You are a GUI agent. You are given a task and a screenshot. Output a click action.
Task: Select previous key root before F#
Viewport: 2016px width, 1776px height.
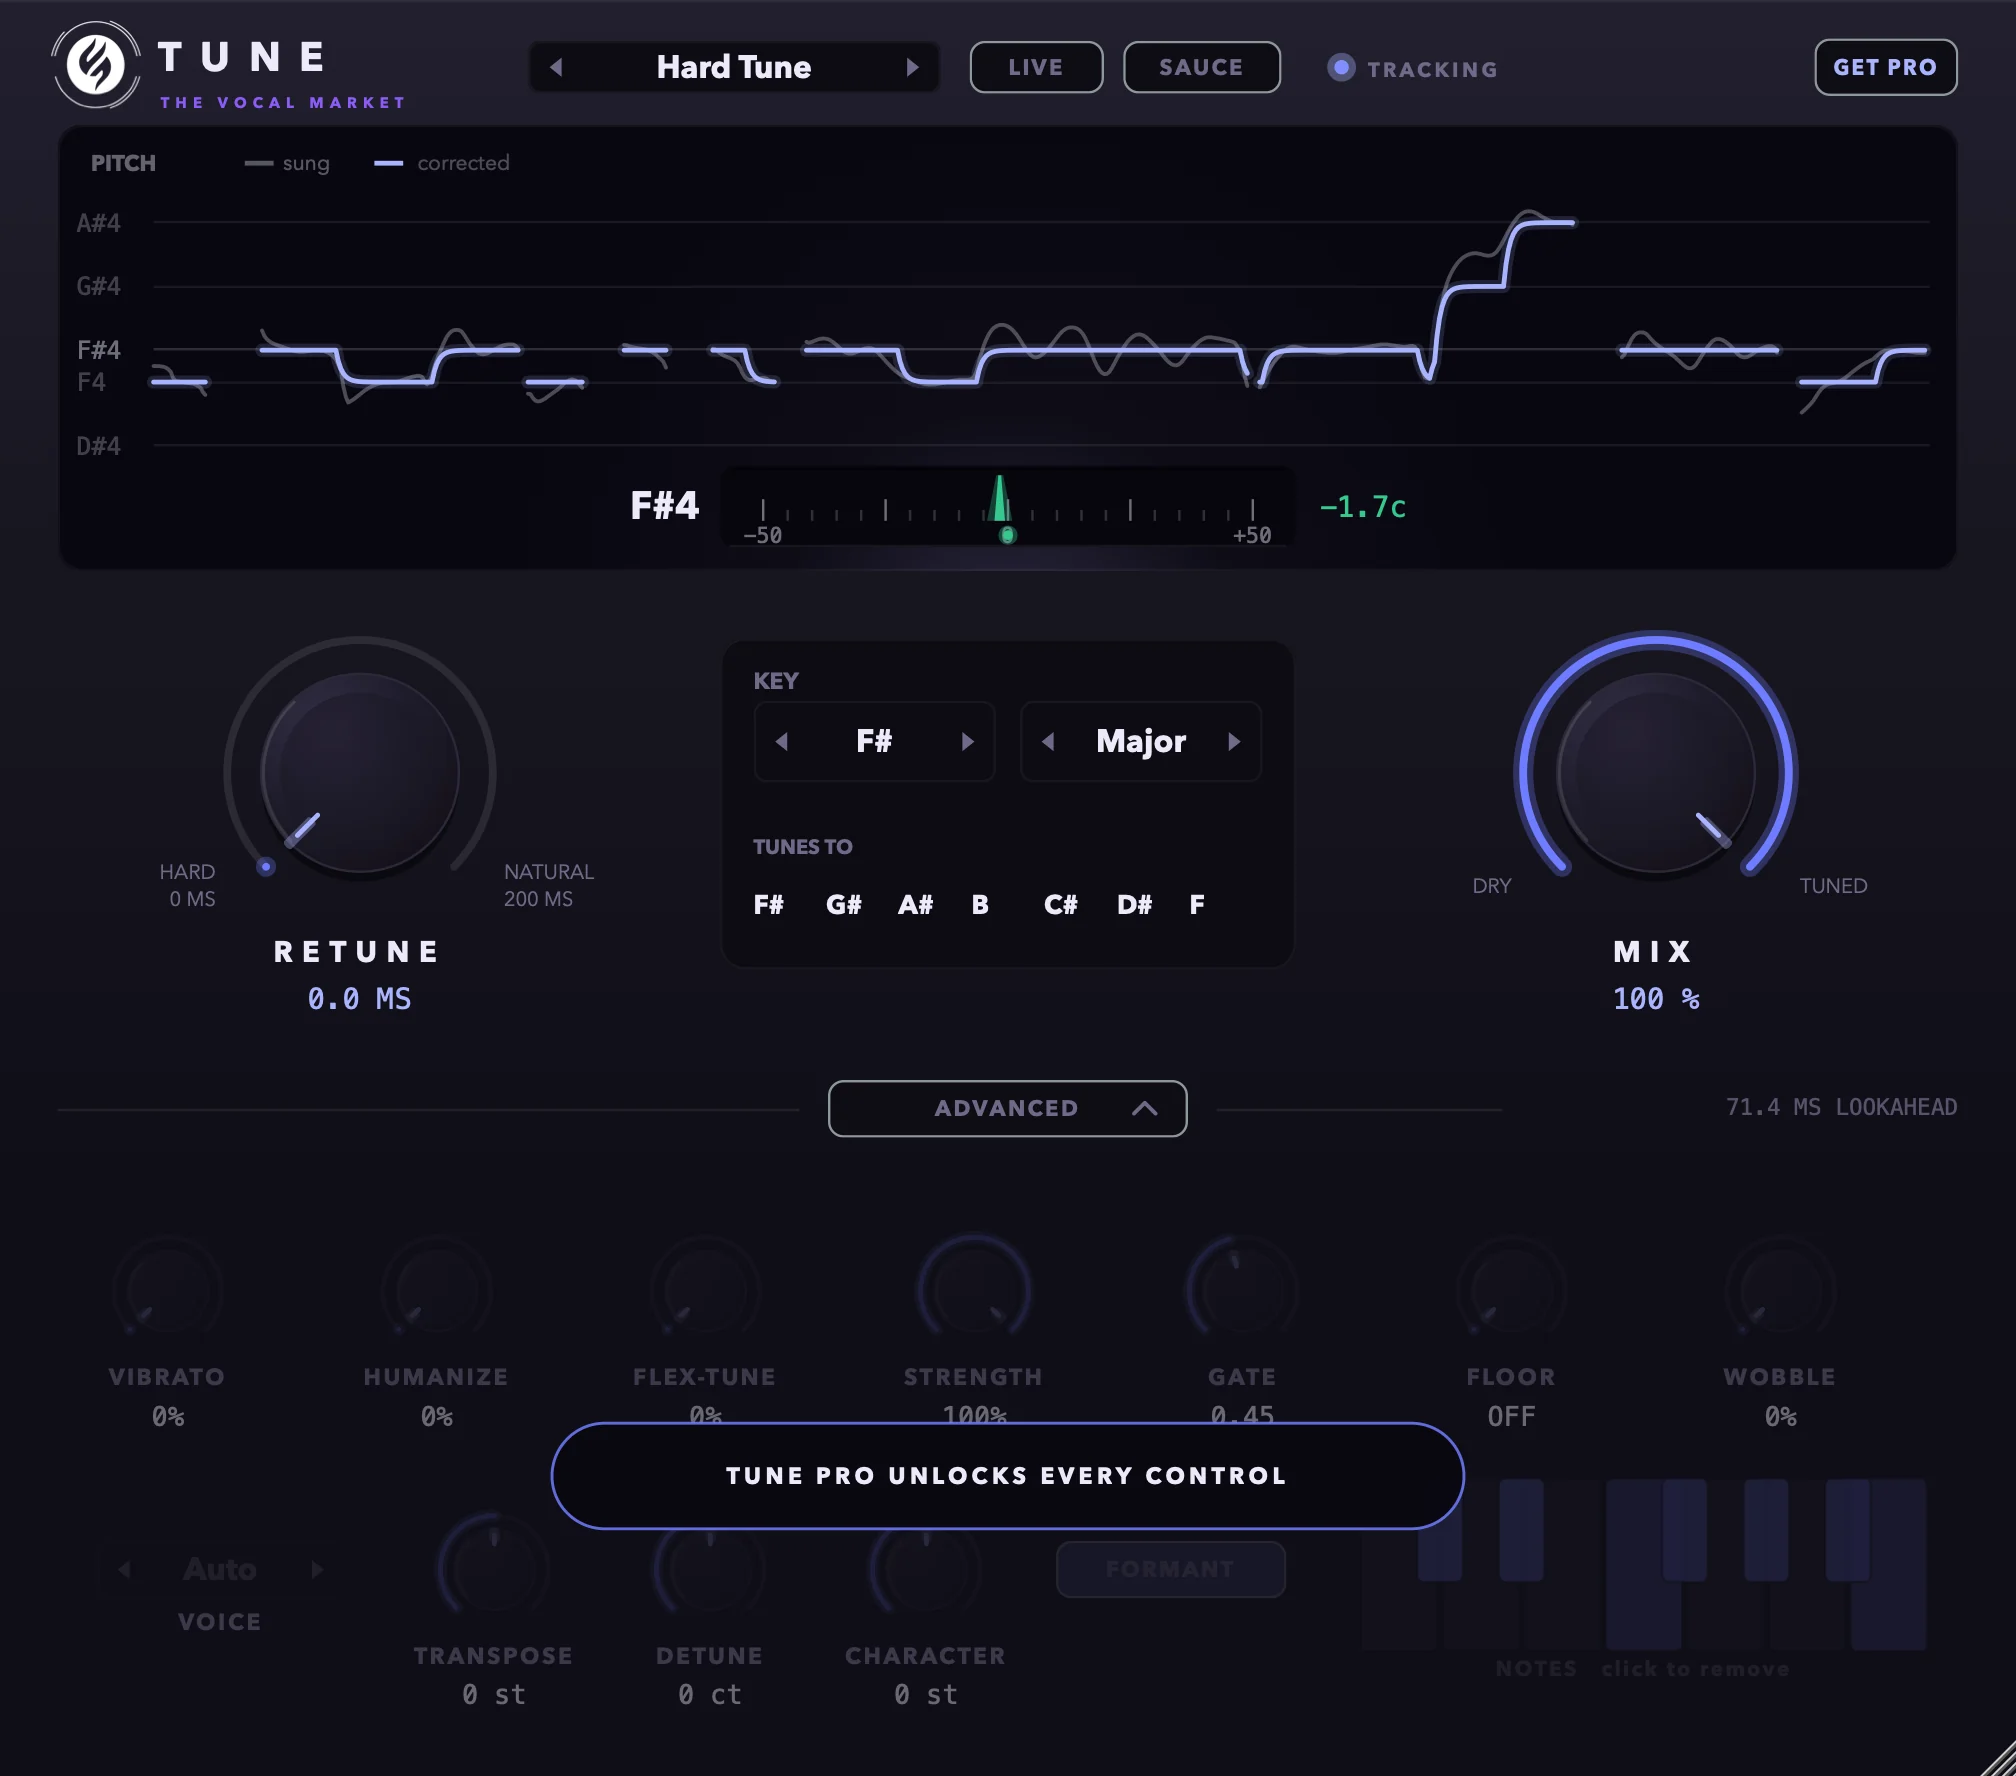click(782, 741)
